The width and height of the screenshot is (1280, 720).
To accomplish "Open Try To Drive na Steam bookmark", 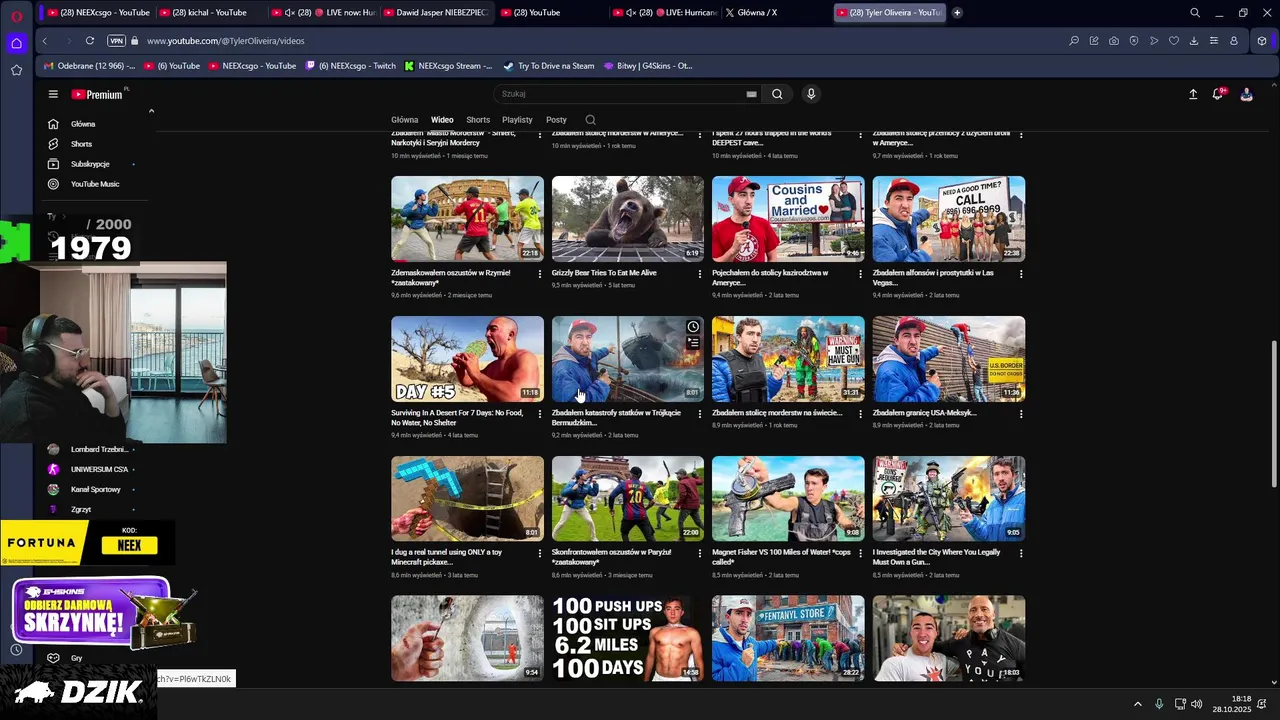I will click(x=549, y=66).
